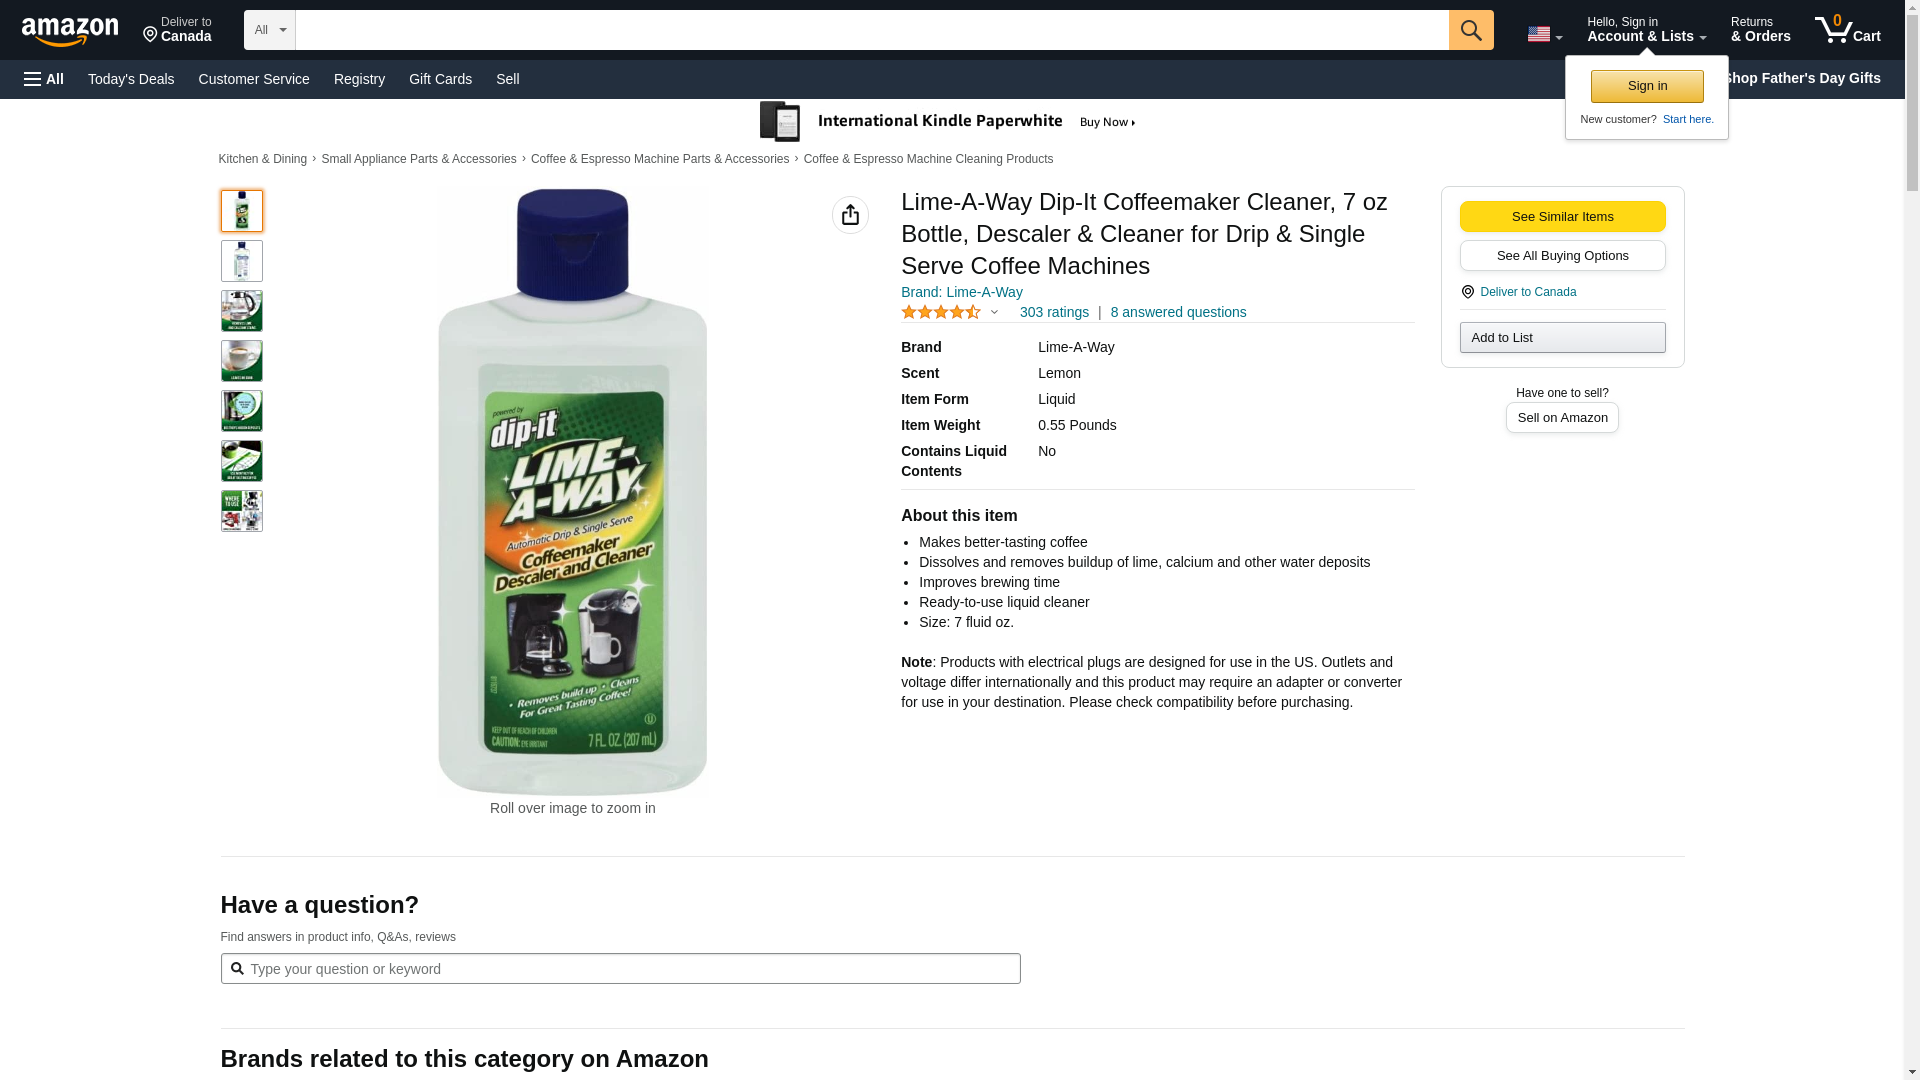Image resolution: width=1920 pixels, height=1080 pixels.
Task: Expand the search category All dropdown
Action: click(x=269, y=30)
